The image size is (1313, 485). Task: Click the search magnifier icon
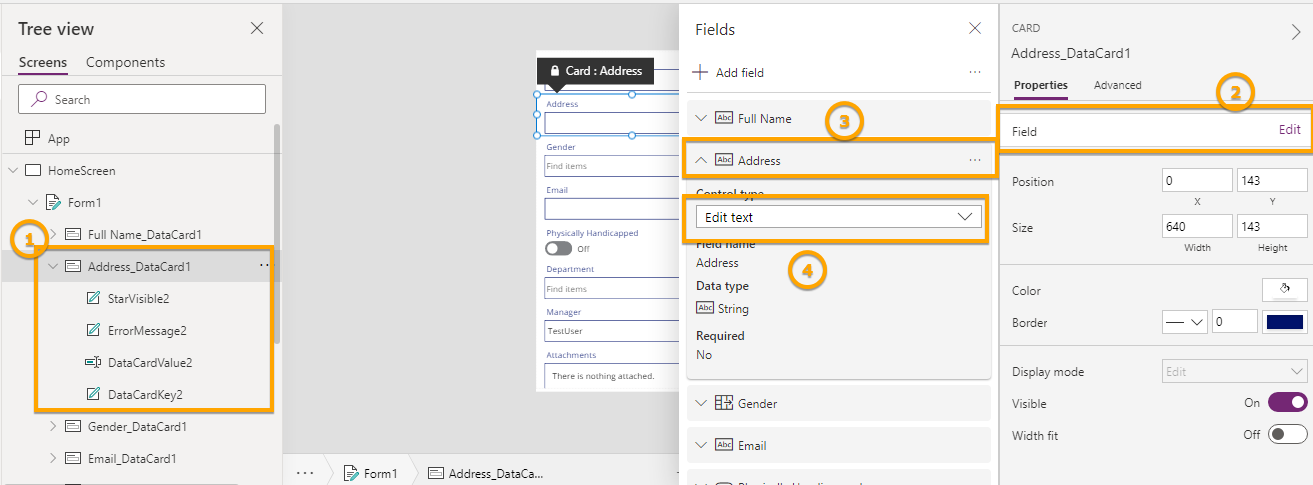click(40, 99)
